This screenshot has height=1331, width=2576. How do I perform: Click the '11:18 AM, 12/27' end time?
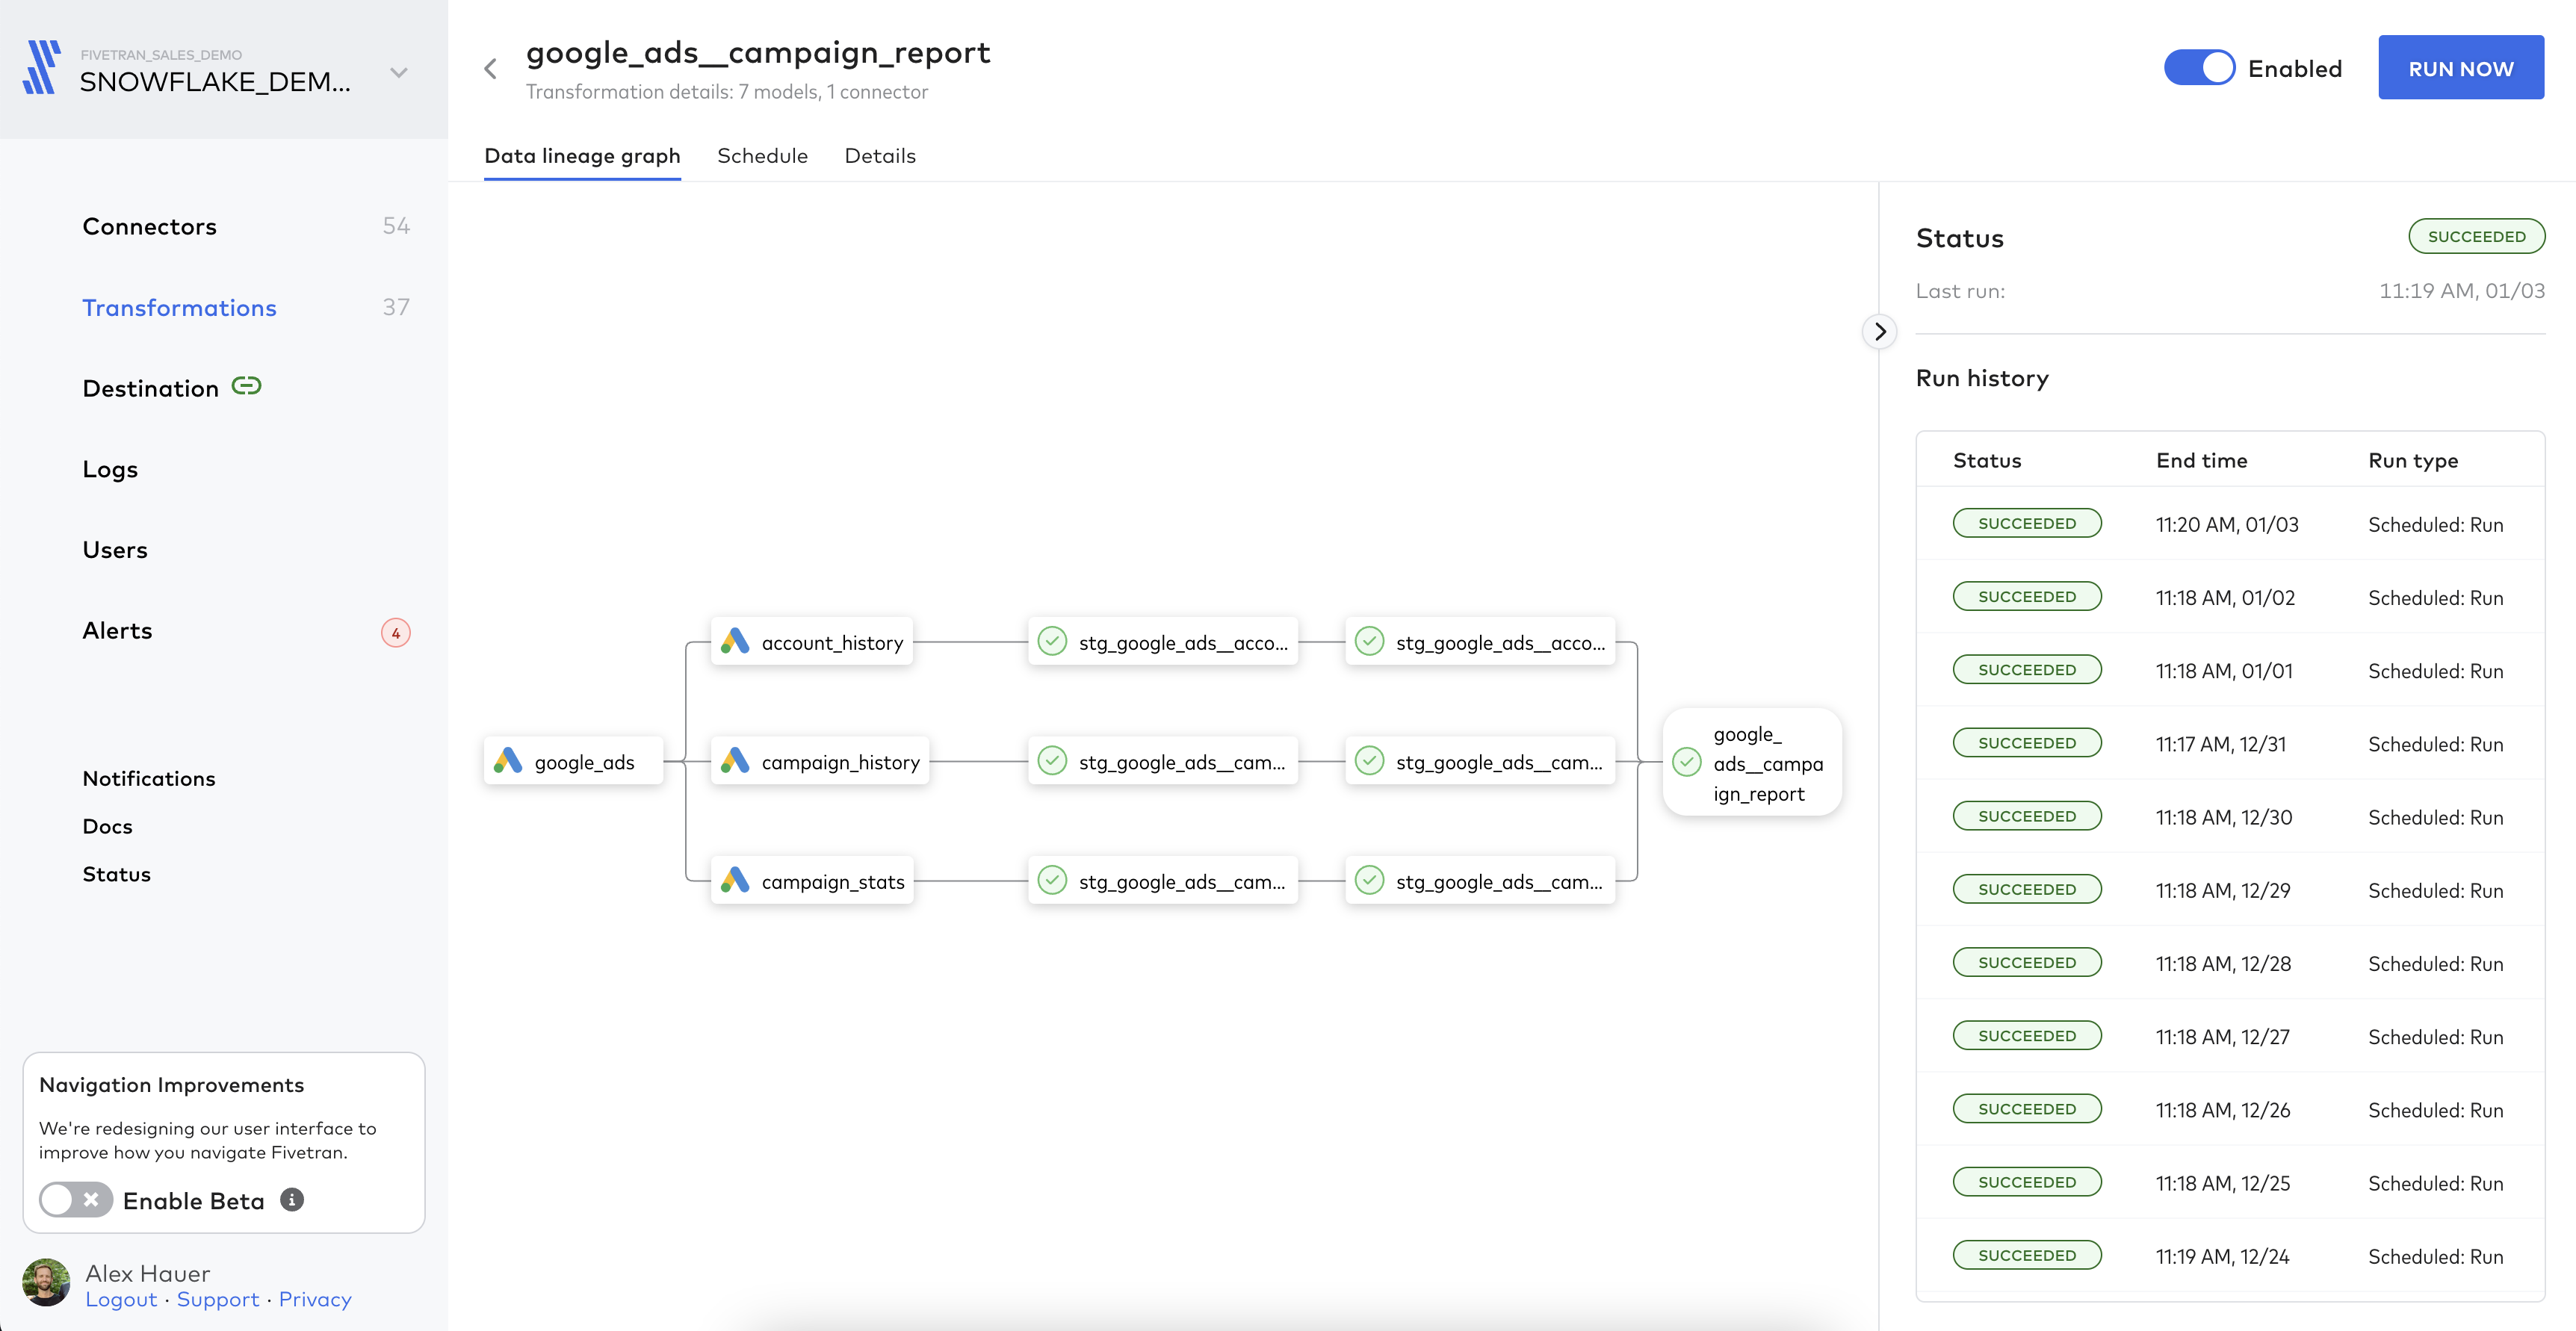(2223, 1037)
